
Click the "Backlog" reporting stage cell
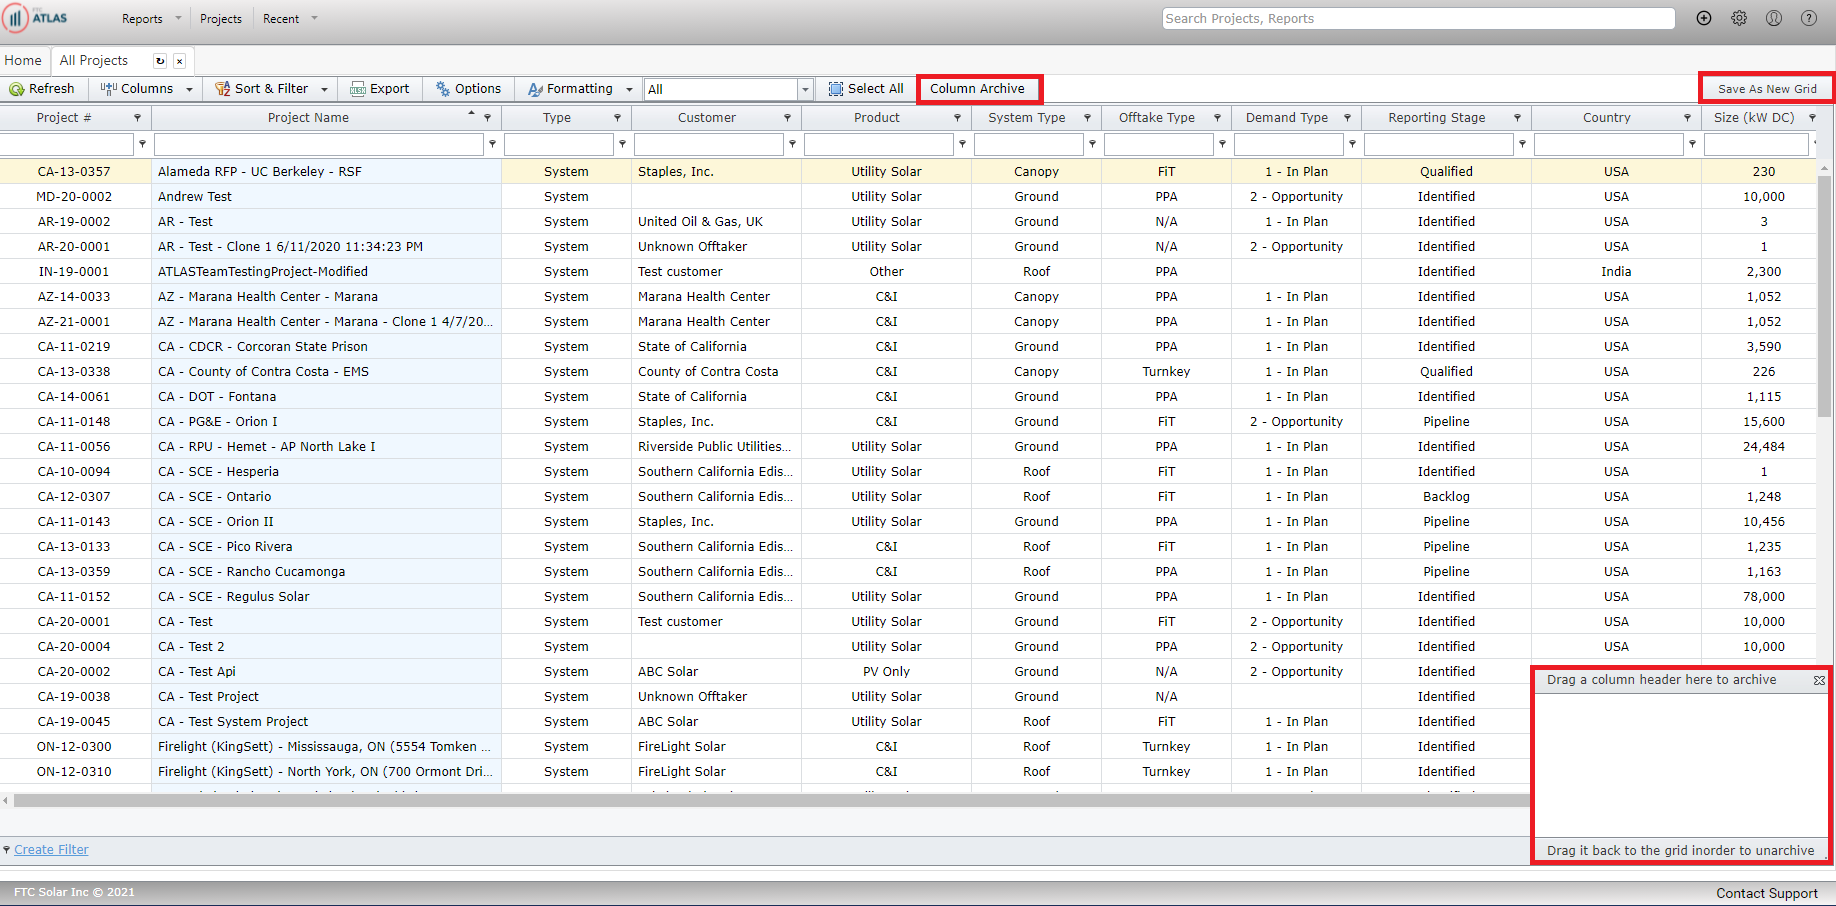click(1446, 497)
